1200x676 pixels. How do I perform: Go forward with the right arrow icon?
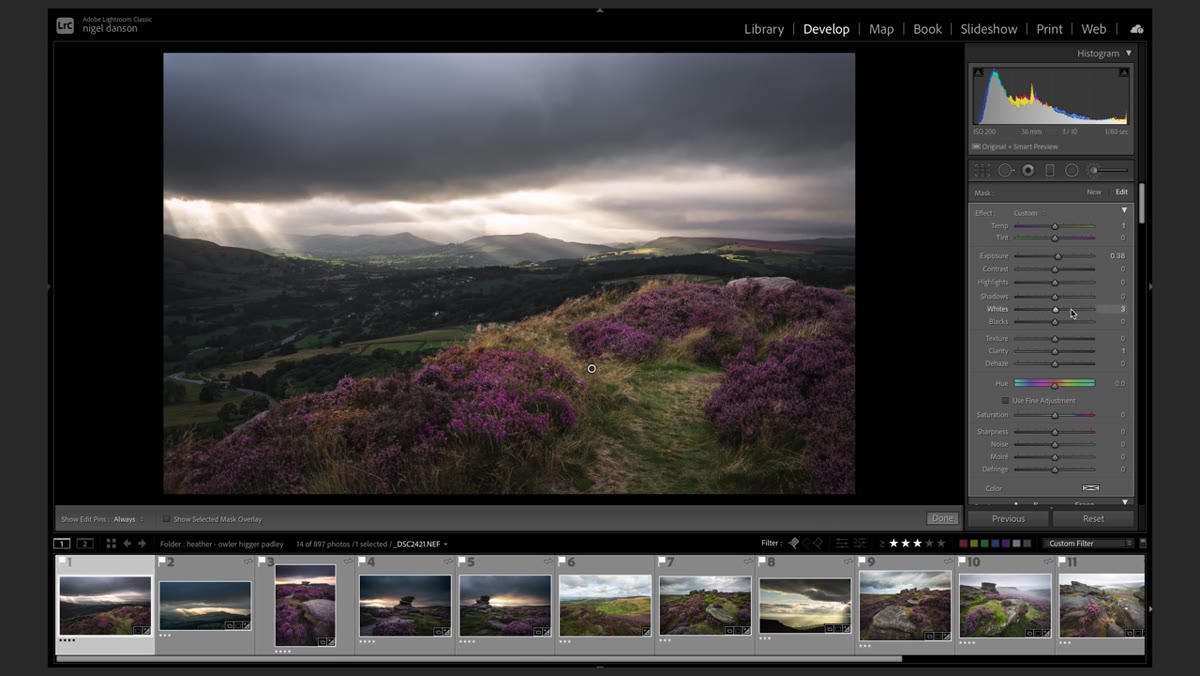(x=142, y=544)
